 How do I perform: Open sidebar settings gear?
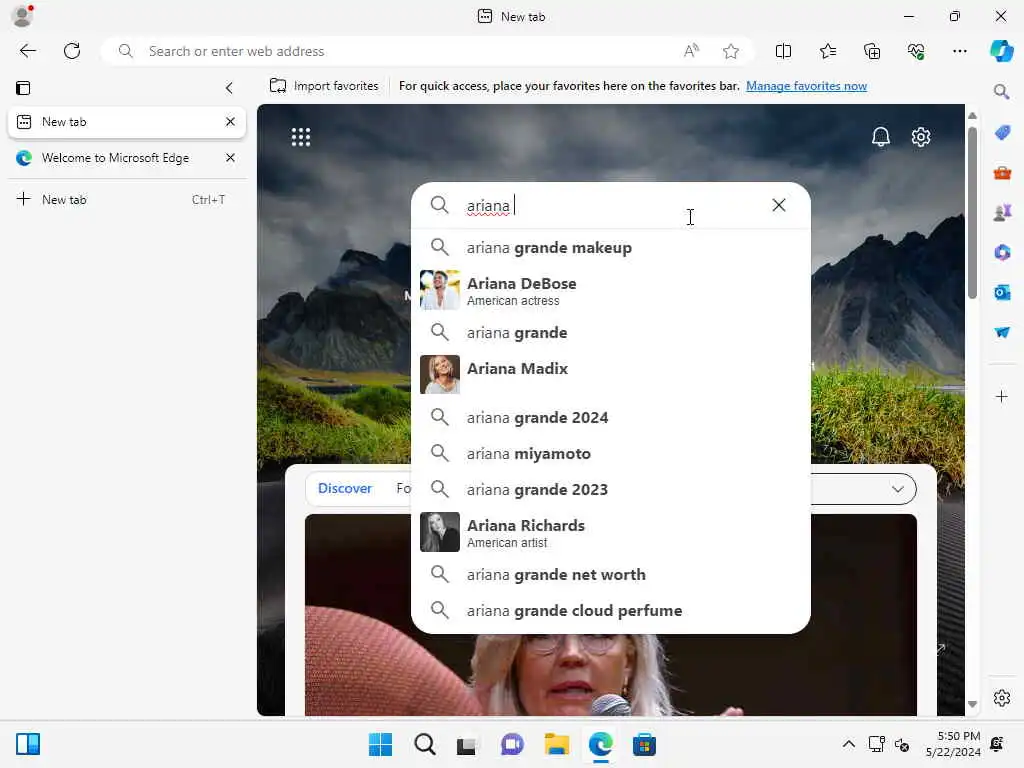point(1002,698)
